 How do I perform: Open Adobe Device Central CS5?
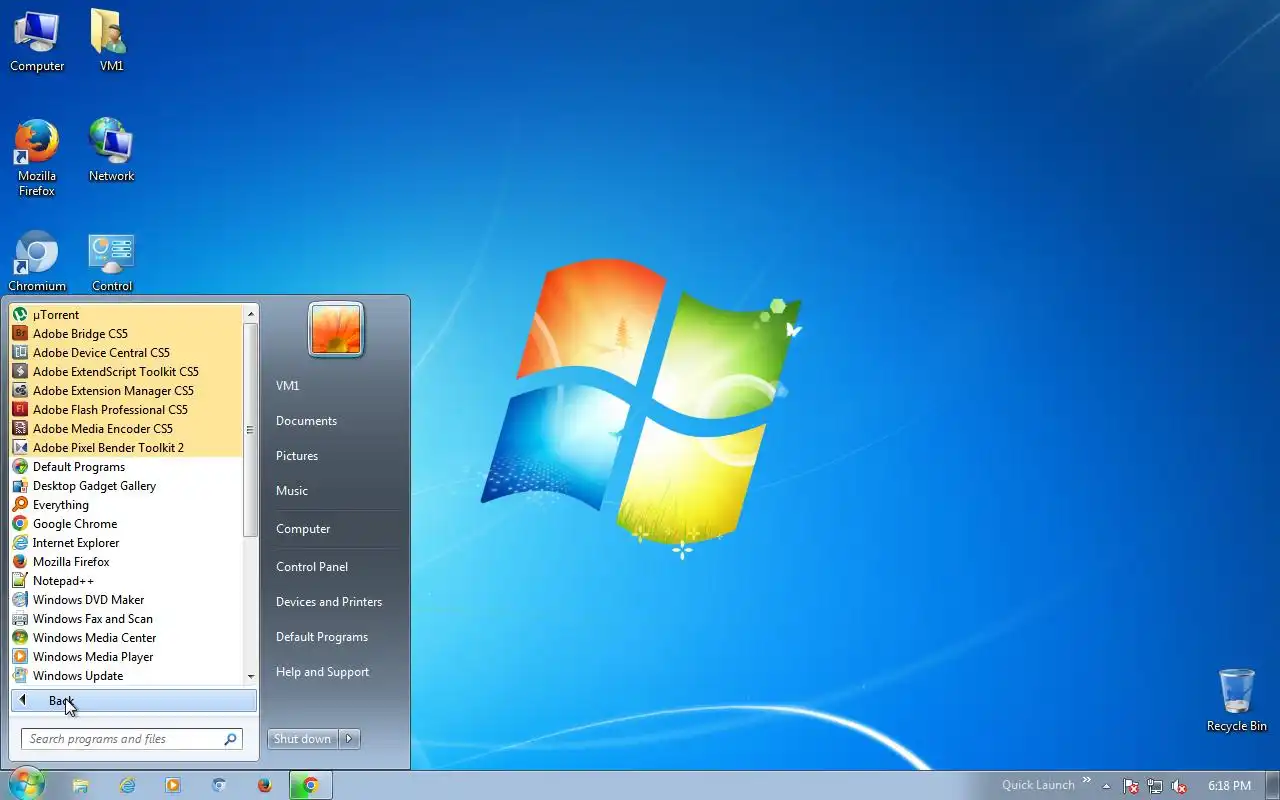126,352
